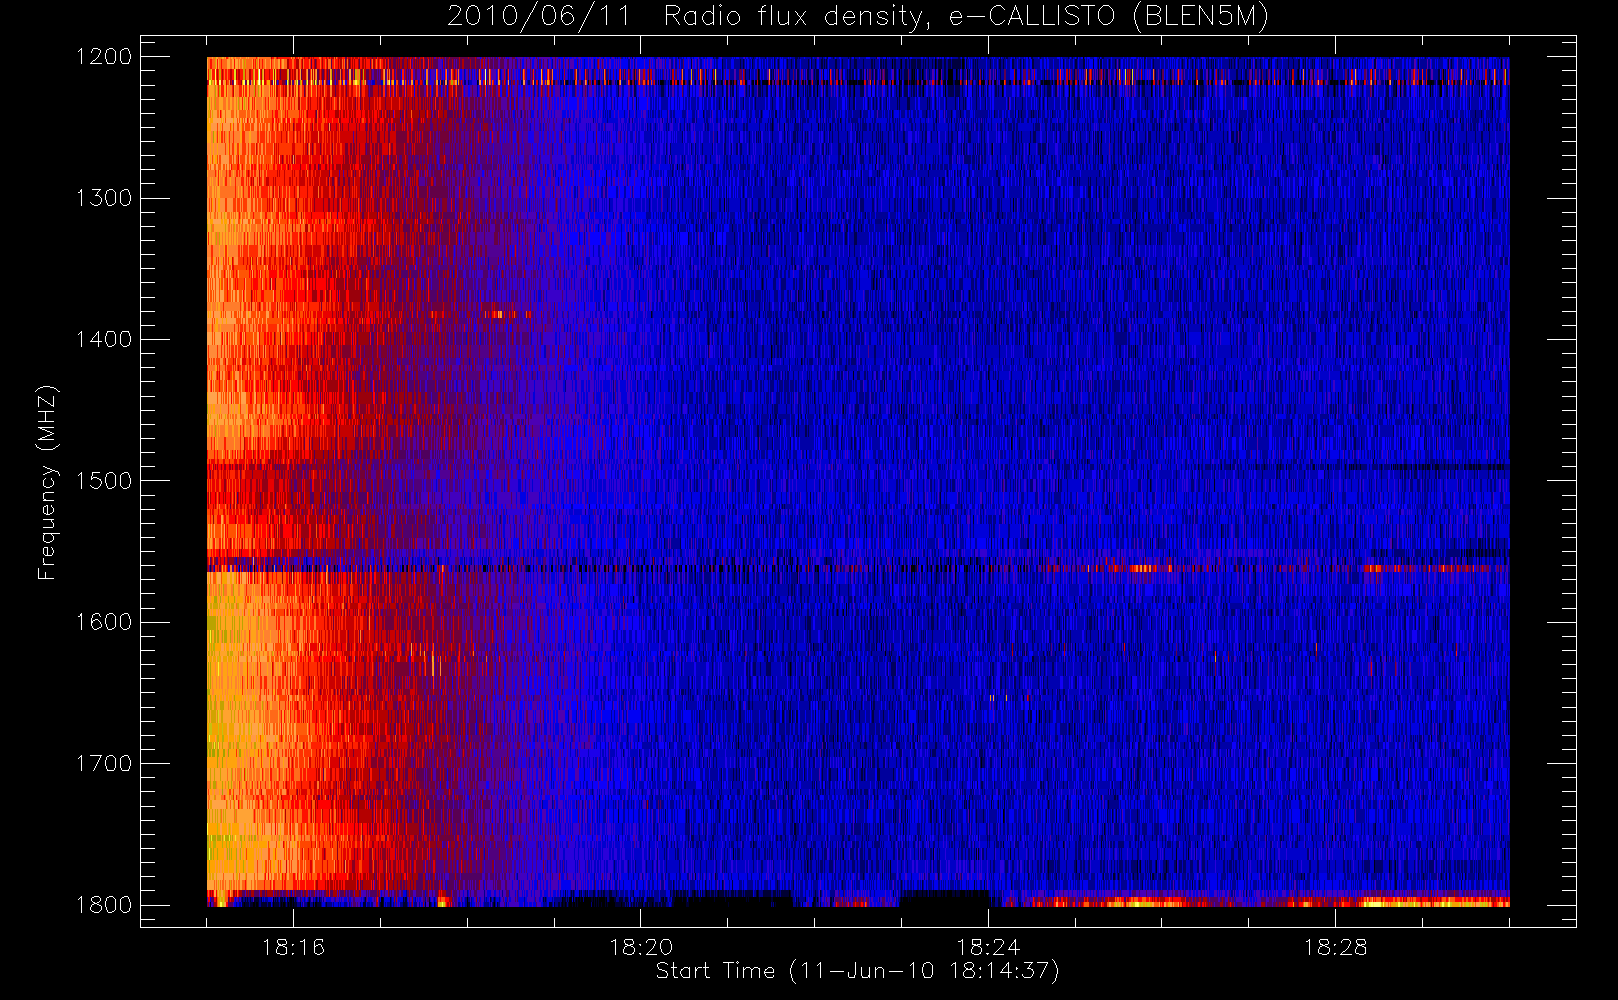
Task: Select the 1300 frequency tick label
Action: pos(104,198)
